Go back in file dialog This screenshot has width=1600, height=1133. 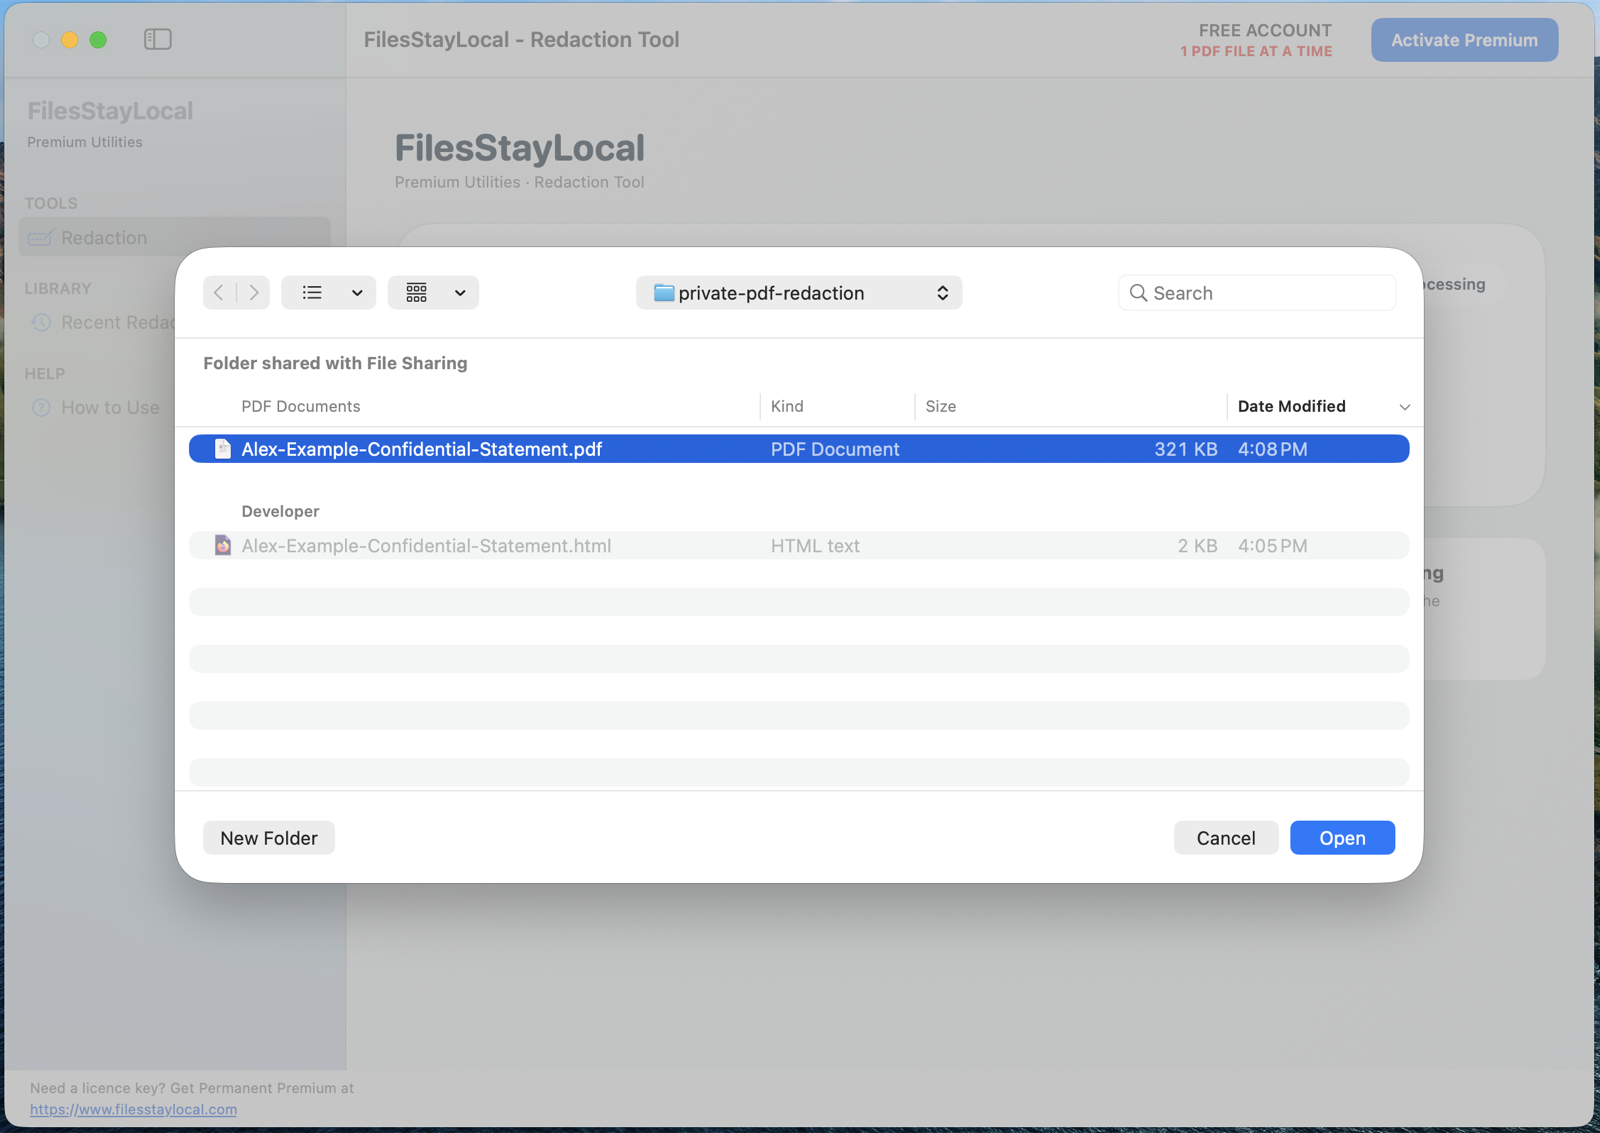(219, 293)
